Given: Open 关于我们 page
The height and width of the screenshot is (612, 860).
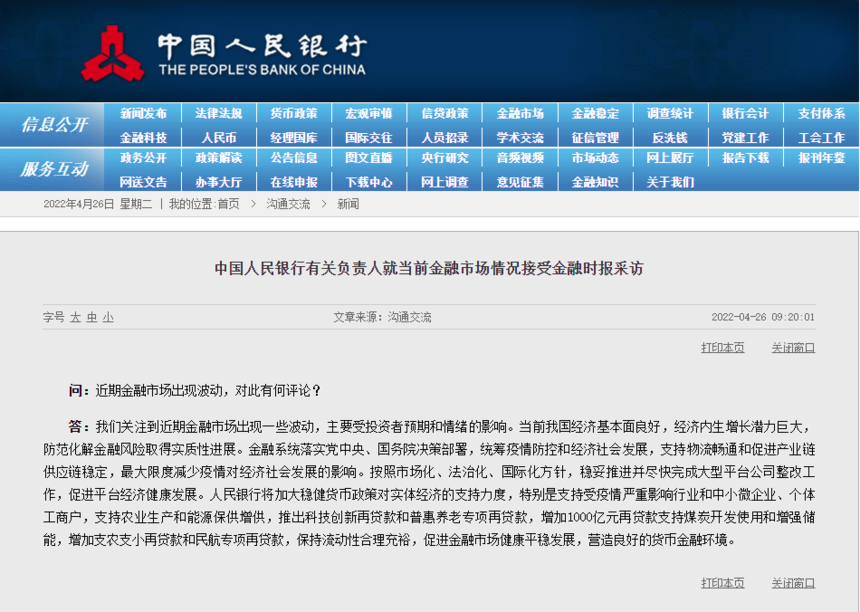Looking at the screenshot, I should tap(670, 182).
